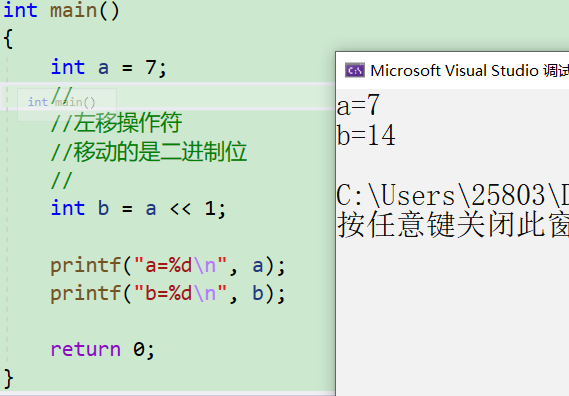Click the debug console window icon

pos(355,70)
